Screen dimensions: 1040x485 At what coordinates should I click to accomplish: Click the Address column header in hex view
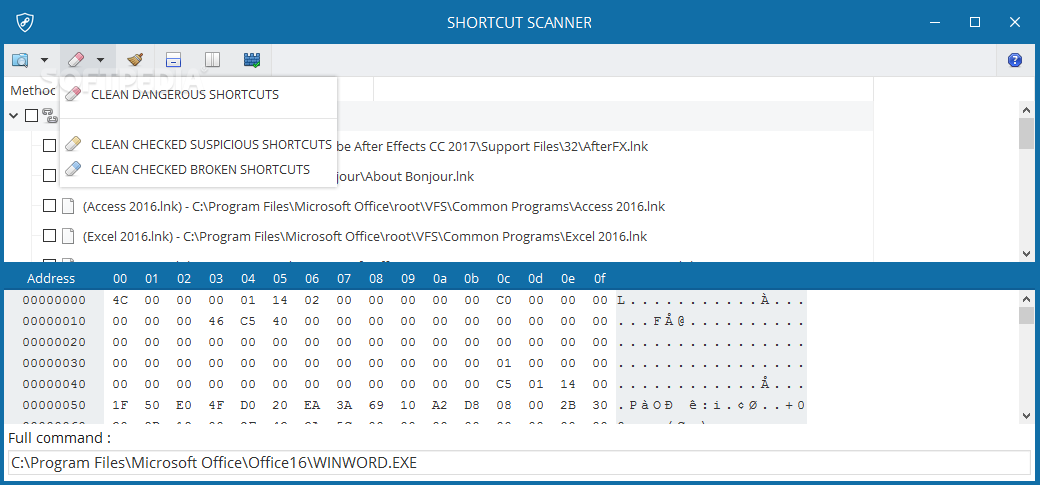51,278
